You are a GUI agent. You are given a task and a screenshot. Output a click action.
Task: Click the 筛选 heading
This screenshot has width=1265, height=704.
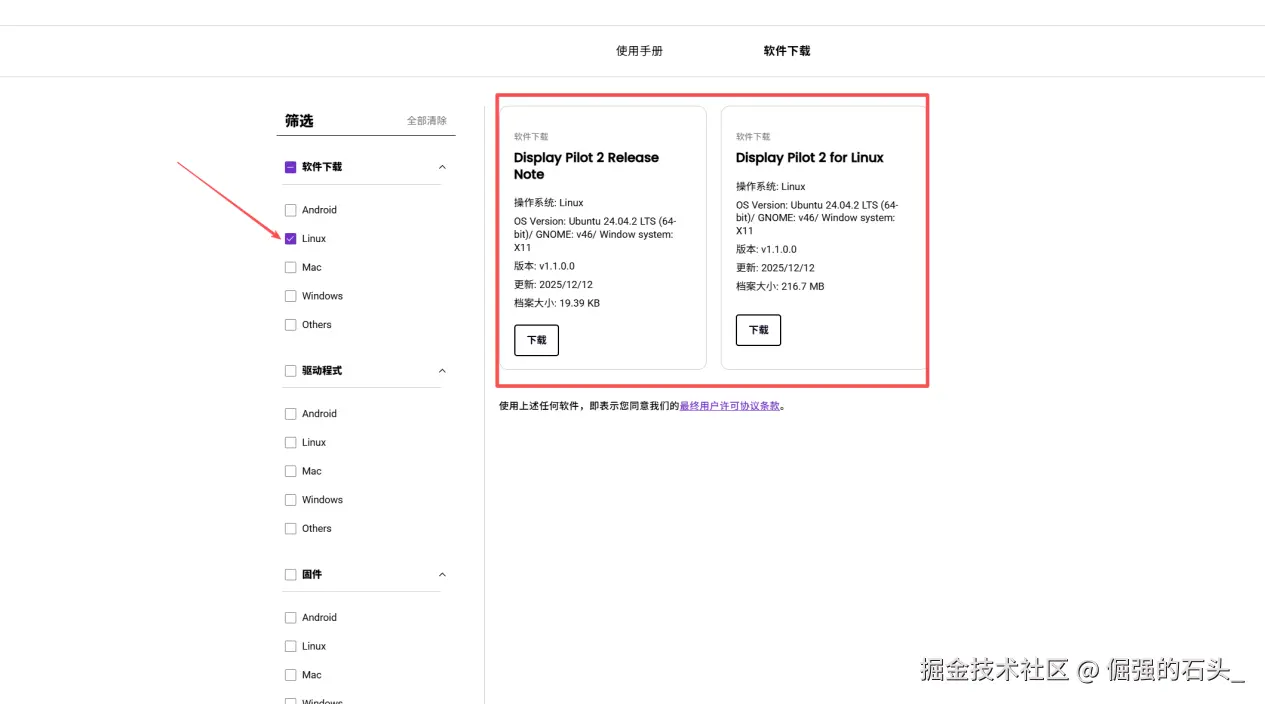click(299, 121)
